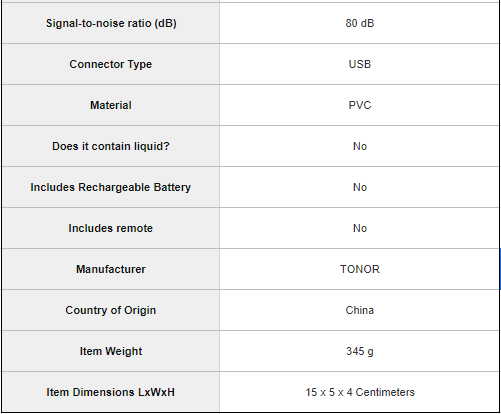Click the Material row label
The image size is (501, 414).
pos(111,105)
